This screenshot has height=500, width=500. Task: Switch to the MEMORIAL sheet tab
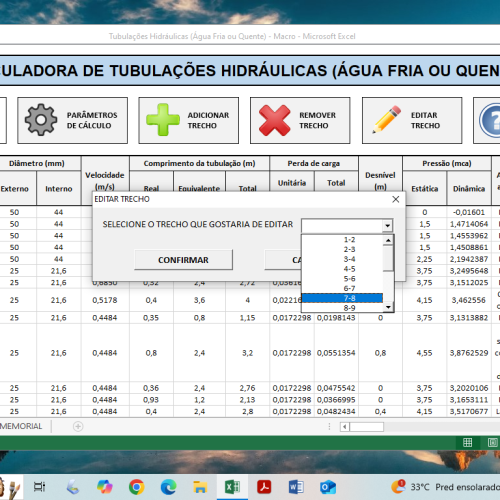(x=21, y=426)
